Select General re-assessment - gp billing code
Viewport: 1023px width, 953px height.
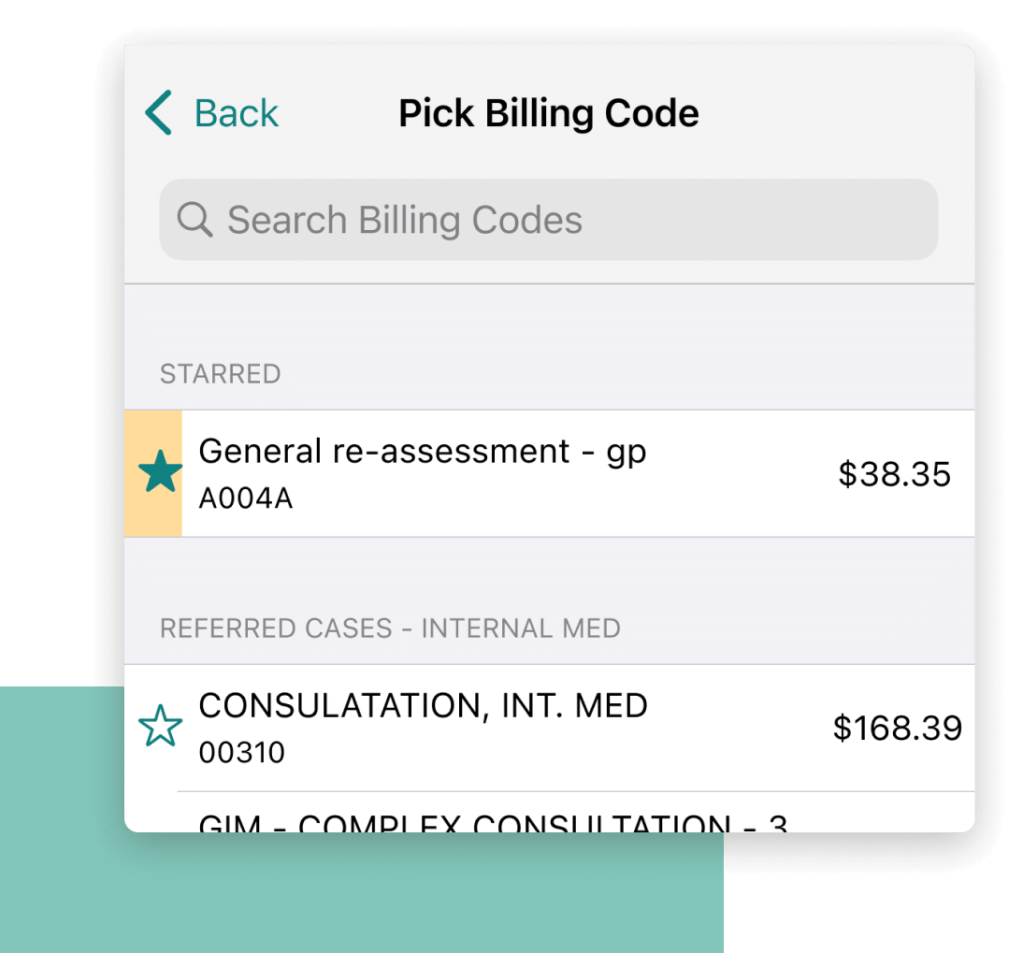[423, 452]
